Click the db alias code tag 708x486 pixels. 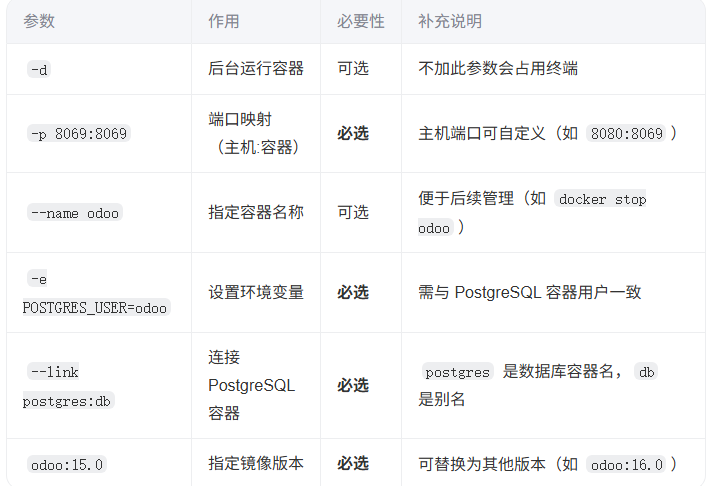click(646, 372)
